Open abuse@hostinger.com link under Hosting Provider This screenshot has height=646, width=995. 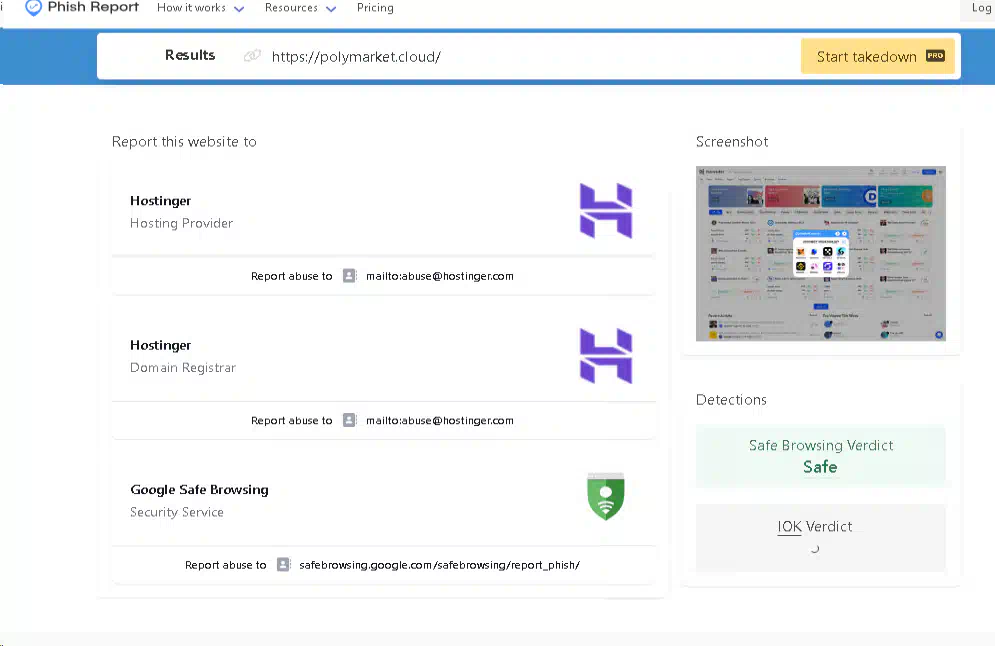click(440, 276)
